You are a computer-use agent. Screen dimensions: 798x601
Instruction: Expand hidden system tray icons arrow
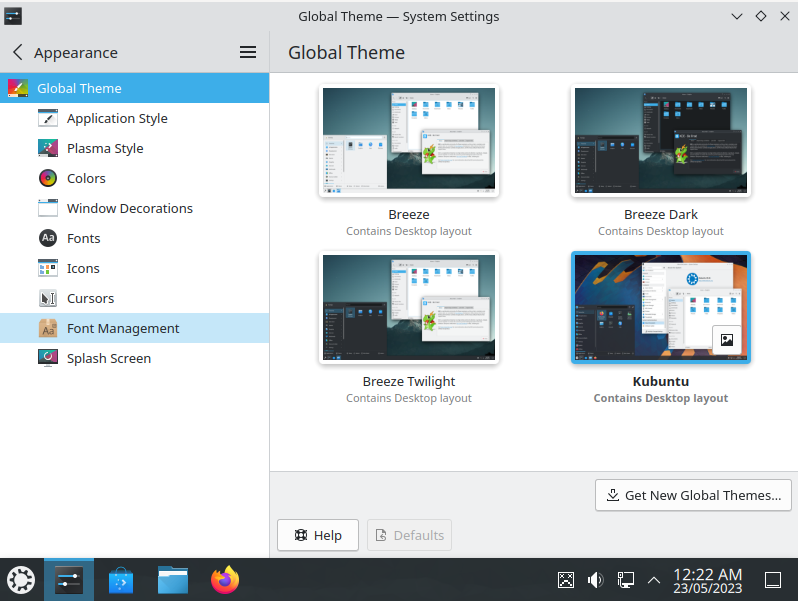[654, 580]
